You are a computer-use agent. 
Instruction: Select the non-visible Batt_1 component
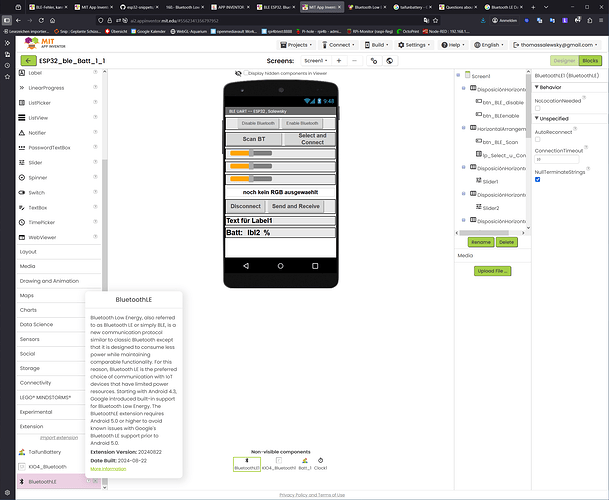305,464
